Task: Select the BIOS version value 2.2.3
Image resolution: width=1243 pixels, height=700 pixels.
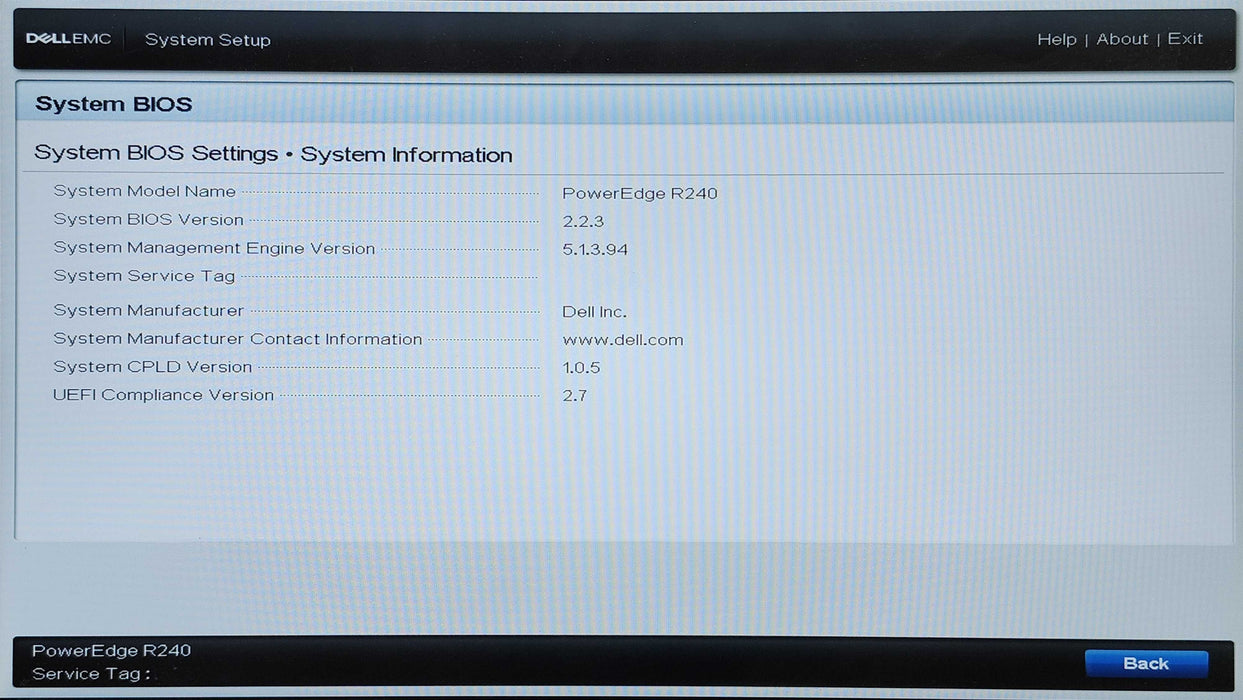Action: pyautogui.click(x=583, y=221)
